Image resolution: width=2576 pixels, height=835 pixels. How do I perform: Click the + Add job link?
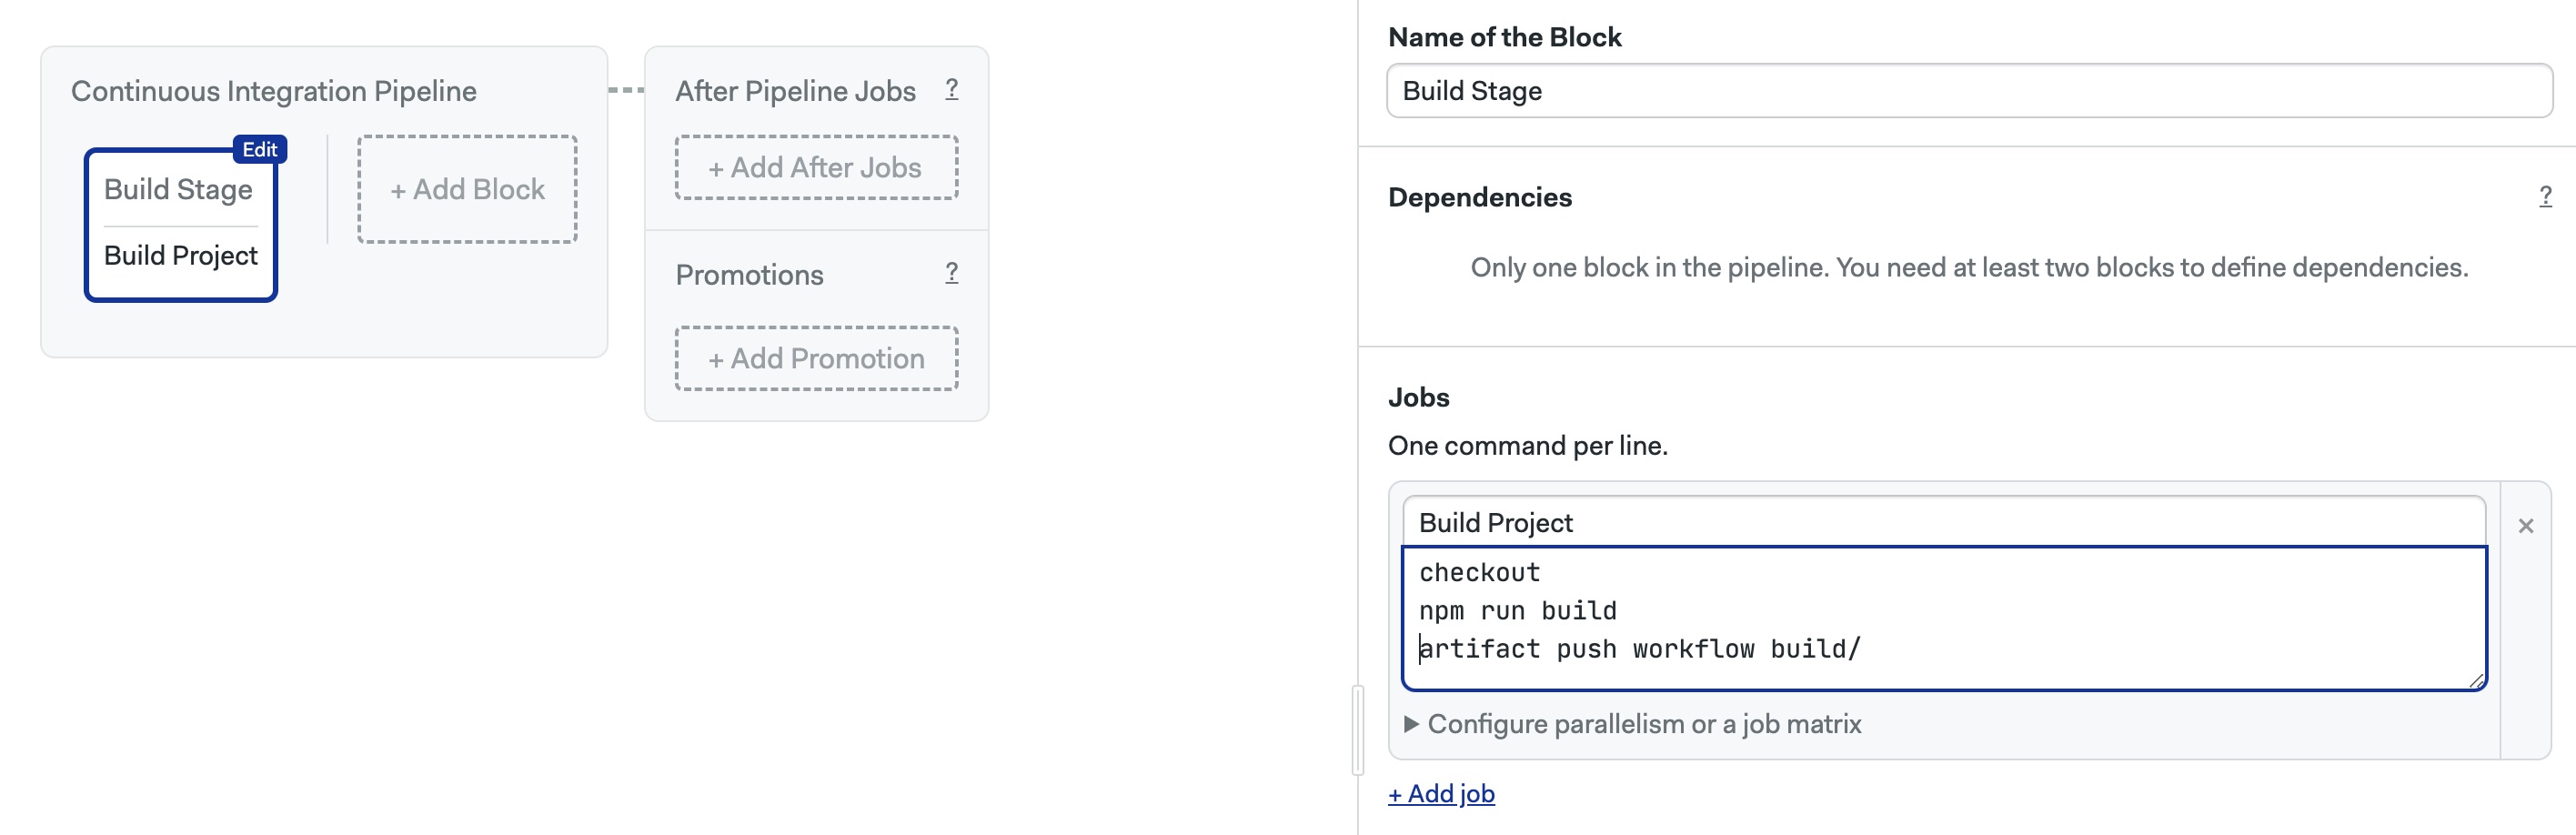coord(1441,794)
